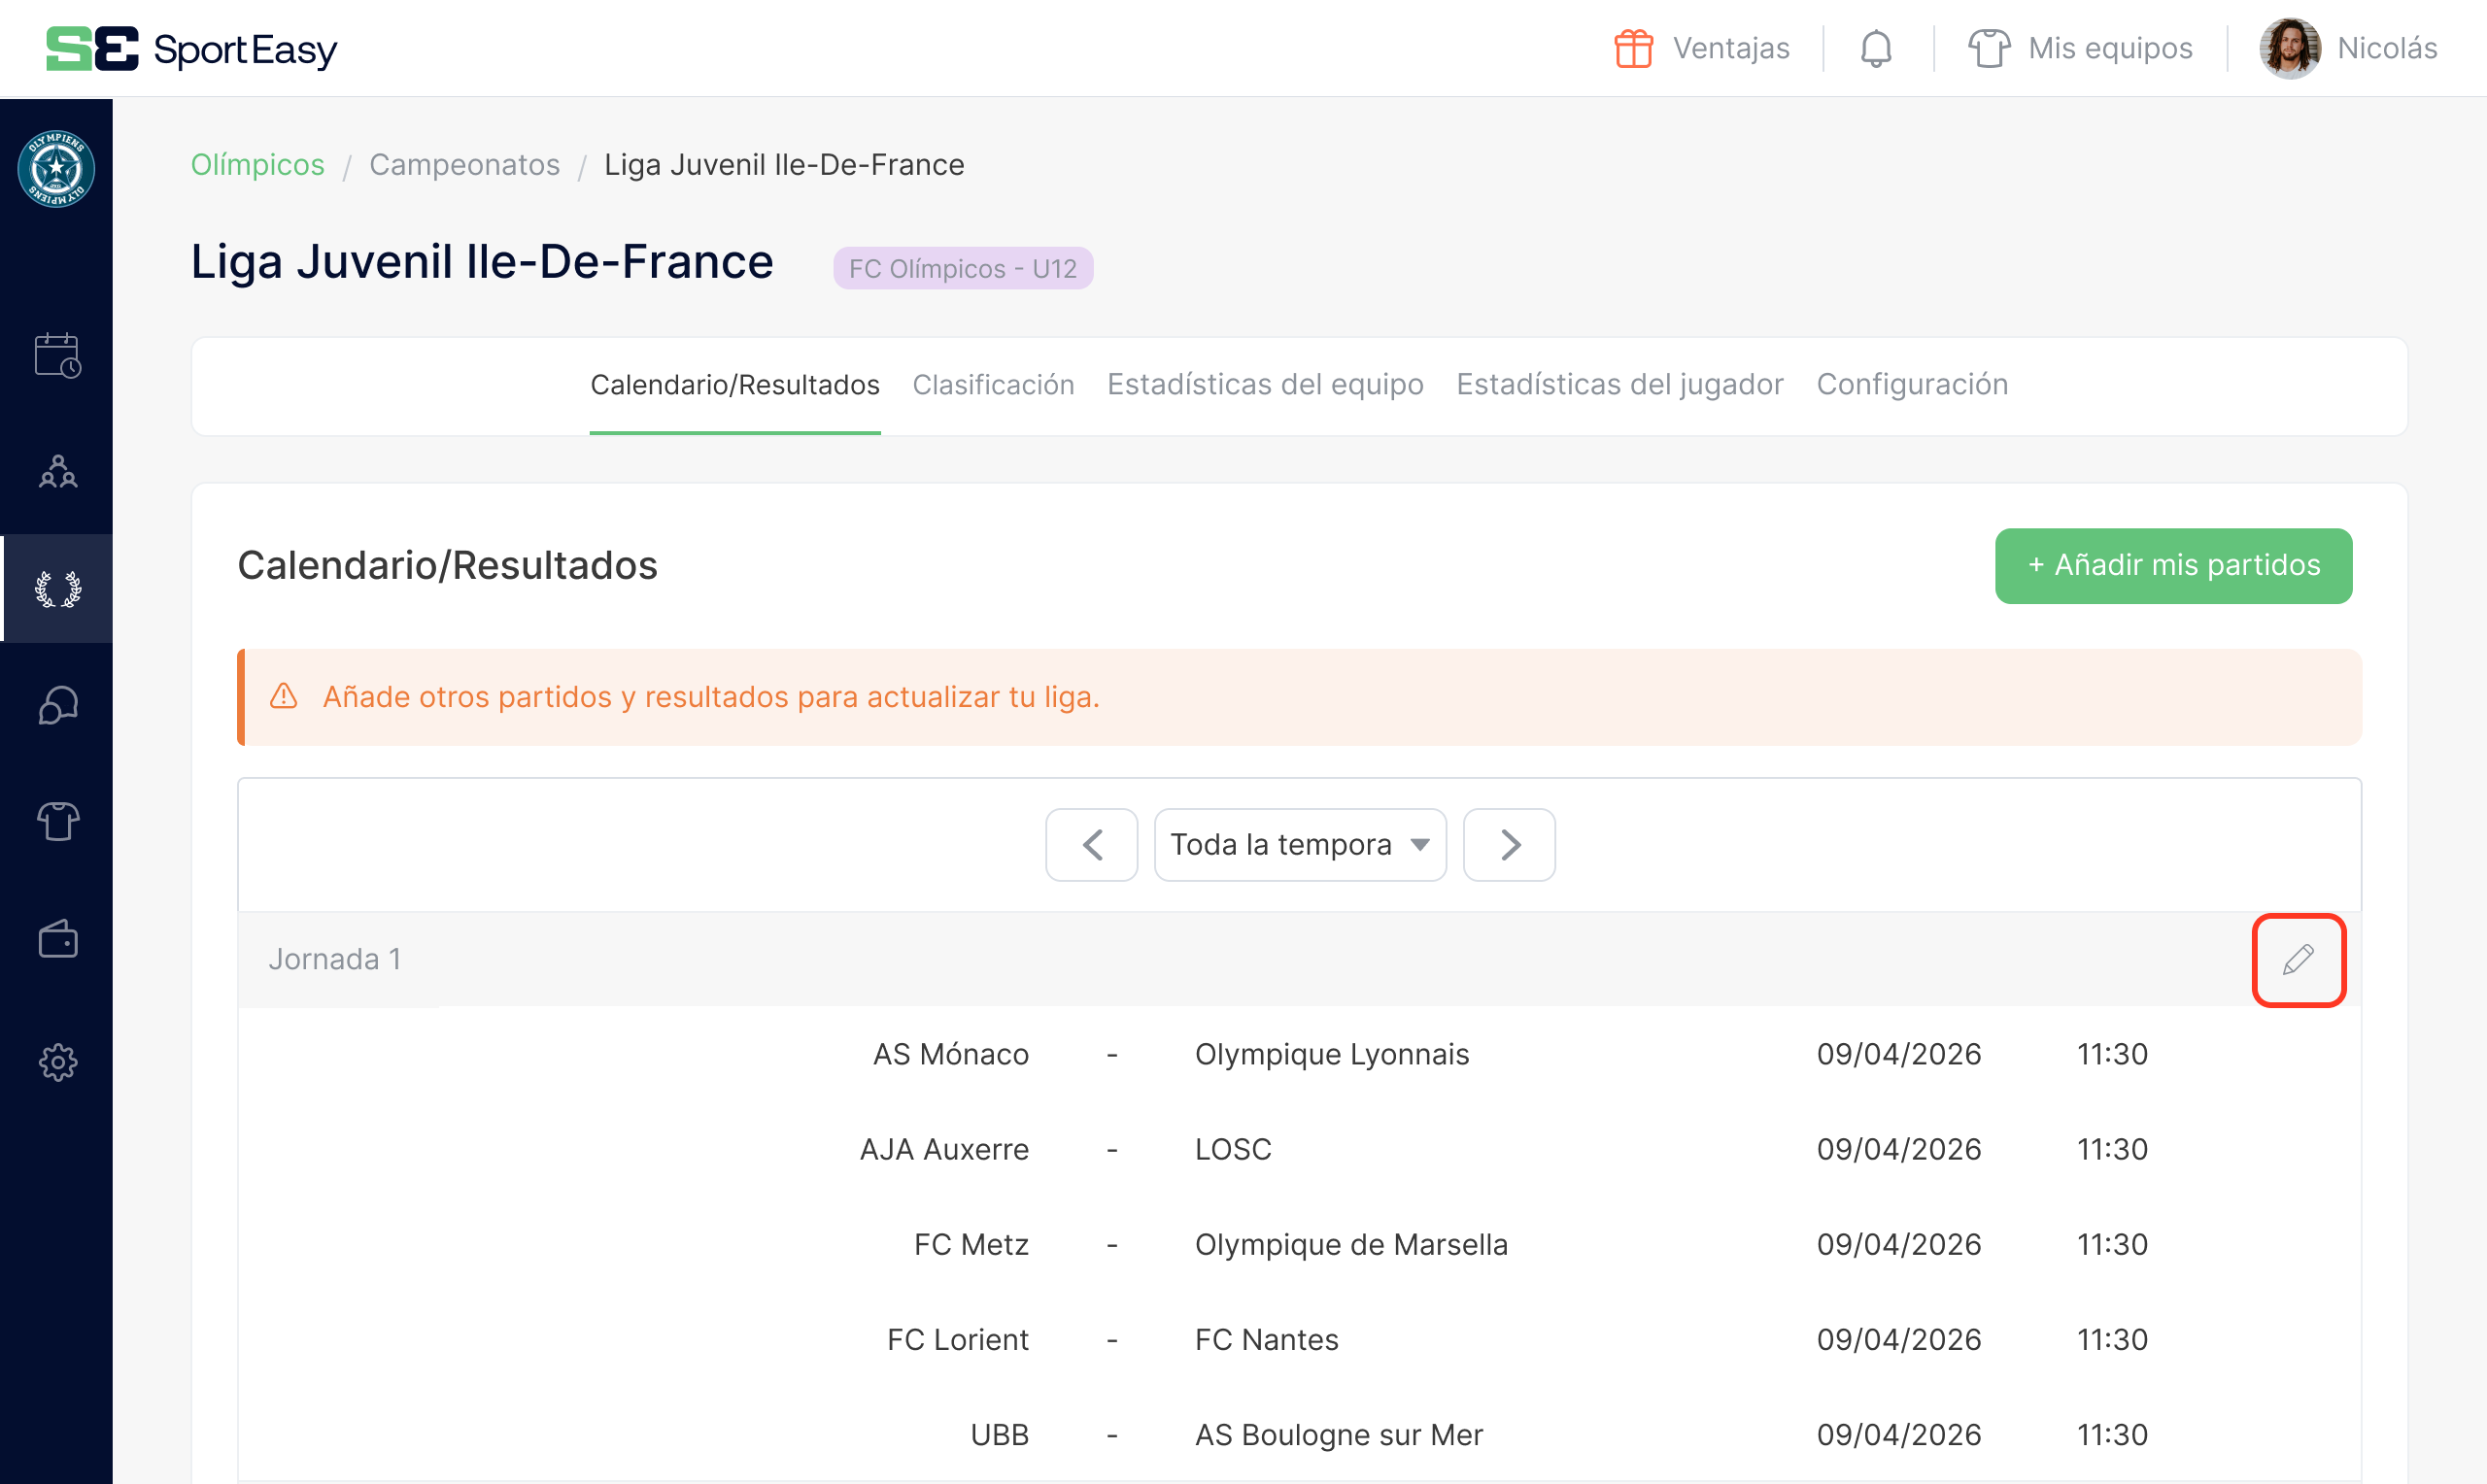The height and width of the screenshot is (1484, 2487).
Task: Click the 11:30 time in FC Metz row
Action: tap(2112, 1245)
